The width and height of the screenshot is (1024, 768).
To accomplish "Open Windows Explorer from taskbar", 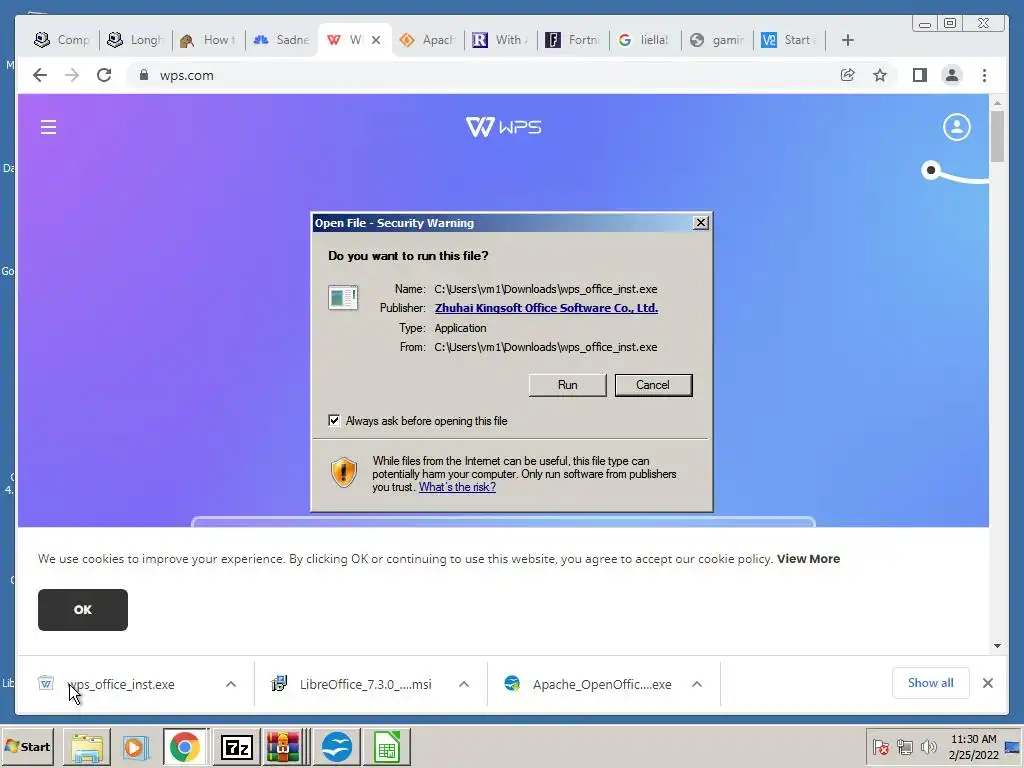I will (87, 747).
